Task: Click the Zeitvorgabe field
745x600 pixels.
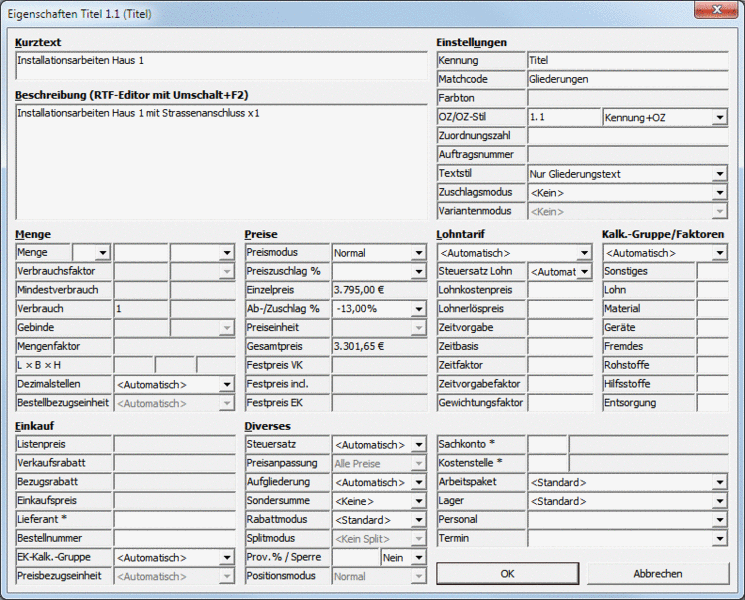Action: click(560, 327)
